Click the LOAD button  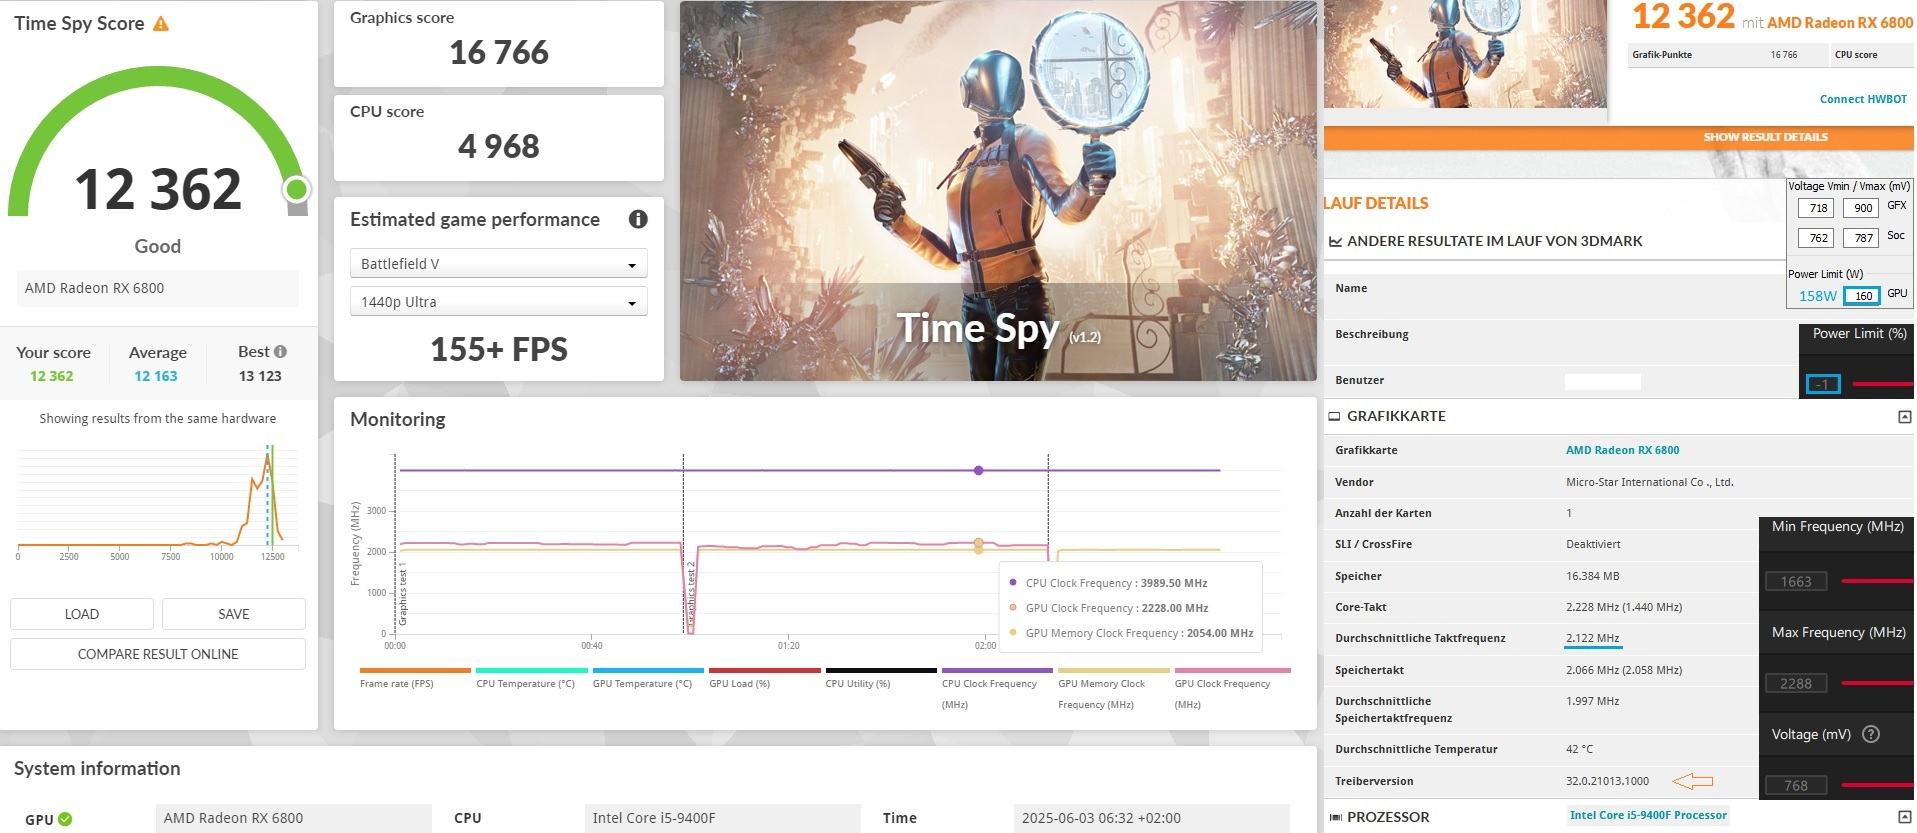coord(82,614)
